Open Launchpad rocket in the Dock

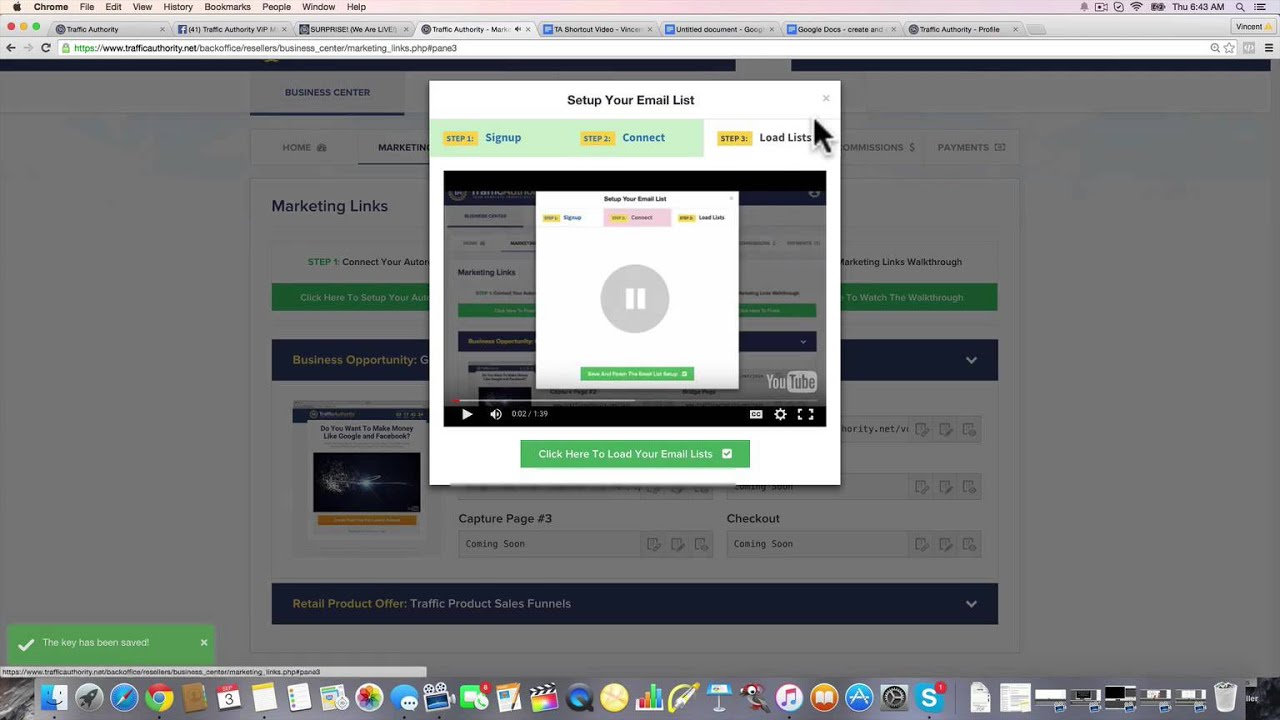[89, 697]
